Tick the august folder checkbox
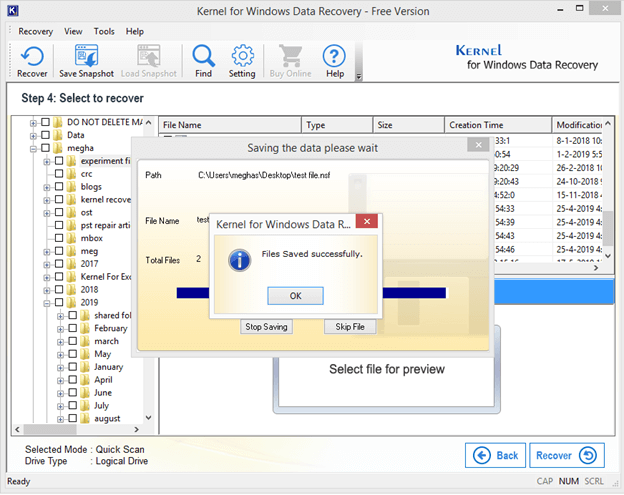The height and width of the screenshot is (495, 624). pos(72,418)
